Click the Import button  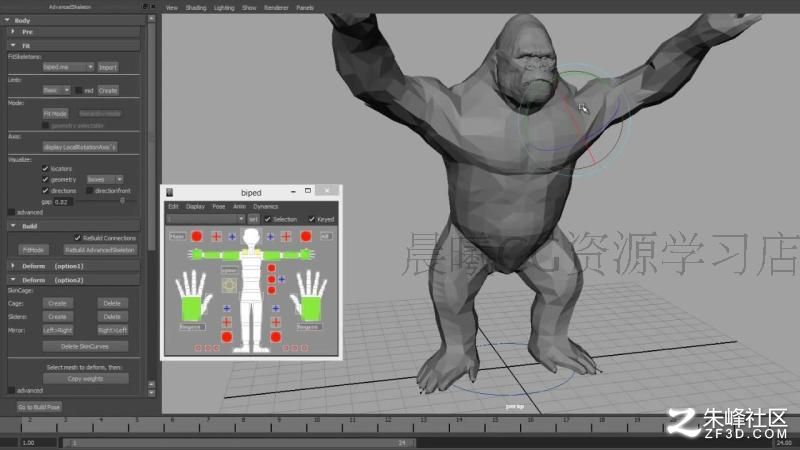(108, 67)
